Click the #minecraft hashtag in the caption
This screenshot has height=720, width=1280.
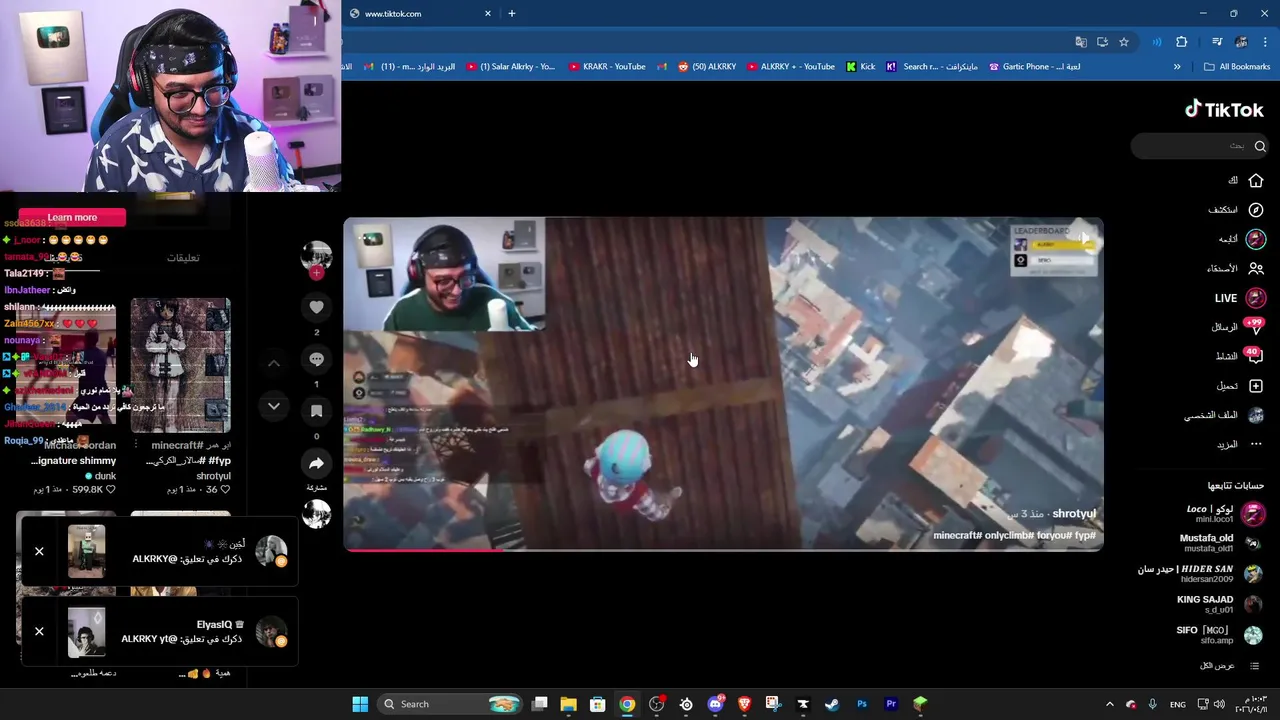(958, 536)
